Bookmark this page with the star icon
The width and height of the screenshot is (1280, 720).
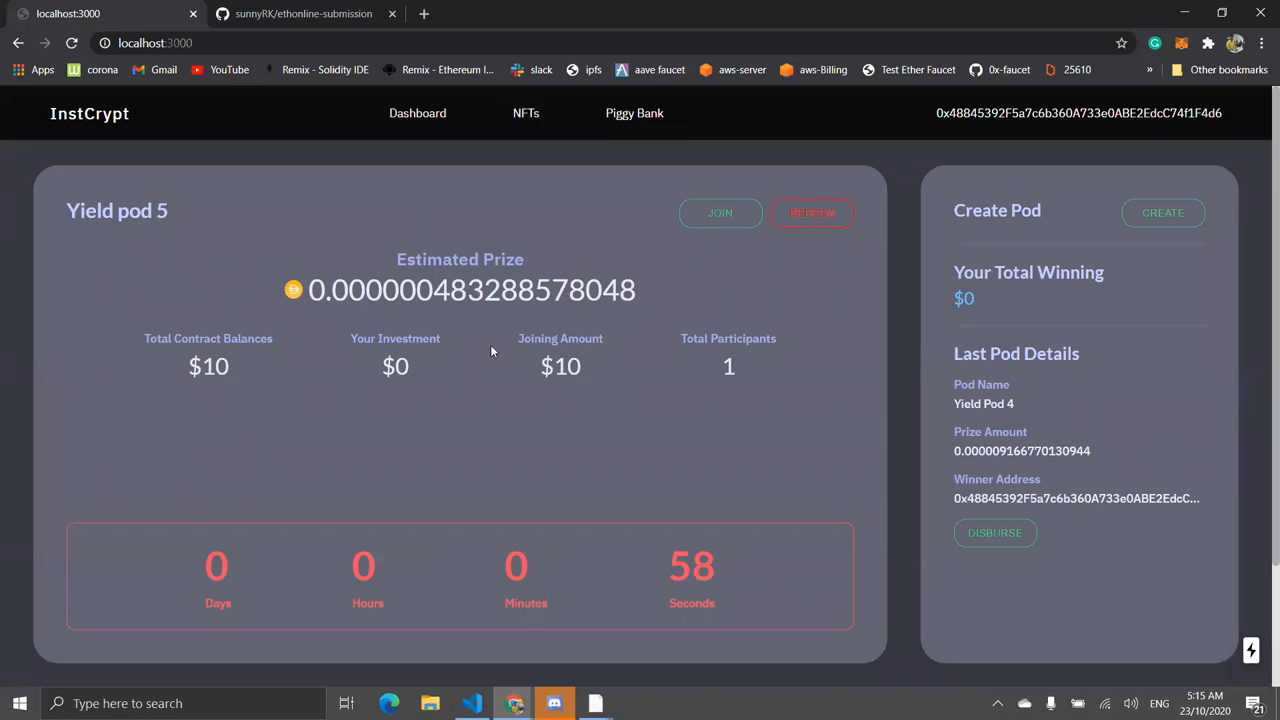pos(1121,43)
